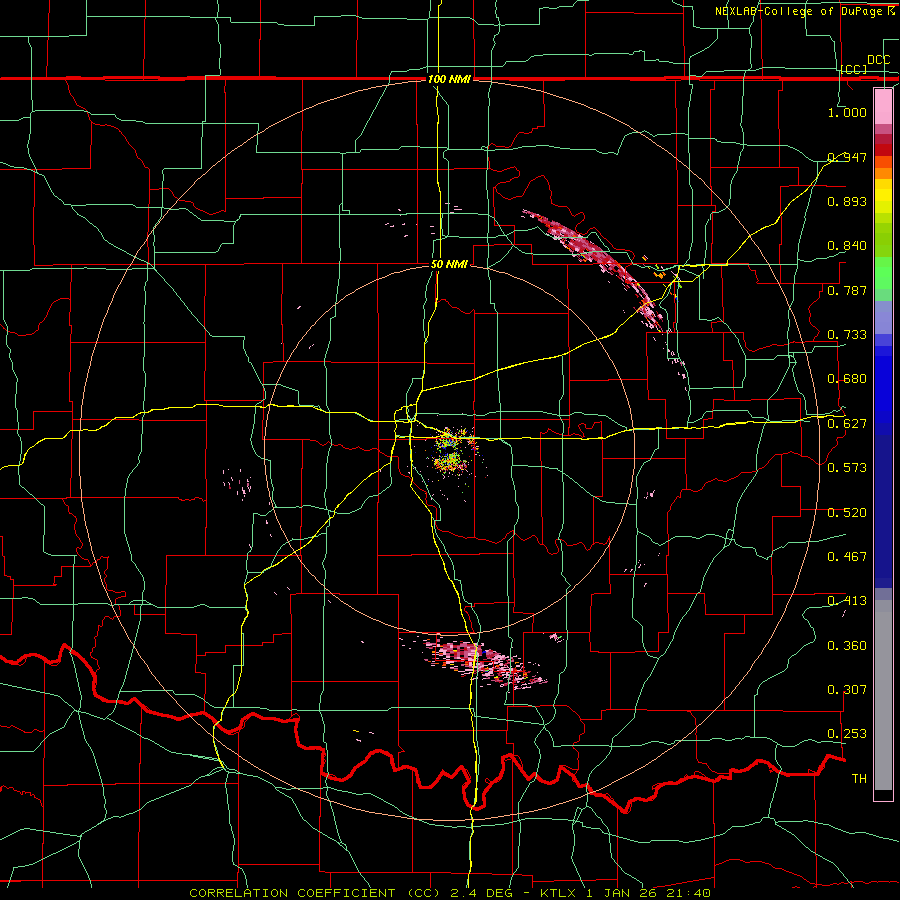Select the periwinkle color bar segment
Screen dimensions: 900x900
point(883,318)
